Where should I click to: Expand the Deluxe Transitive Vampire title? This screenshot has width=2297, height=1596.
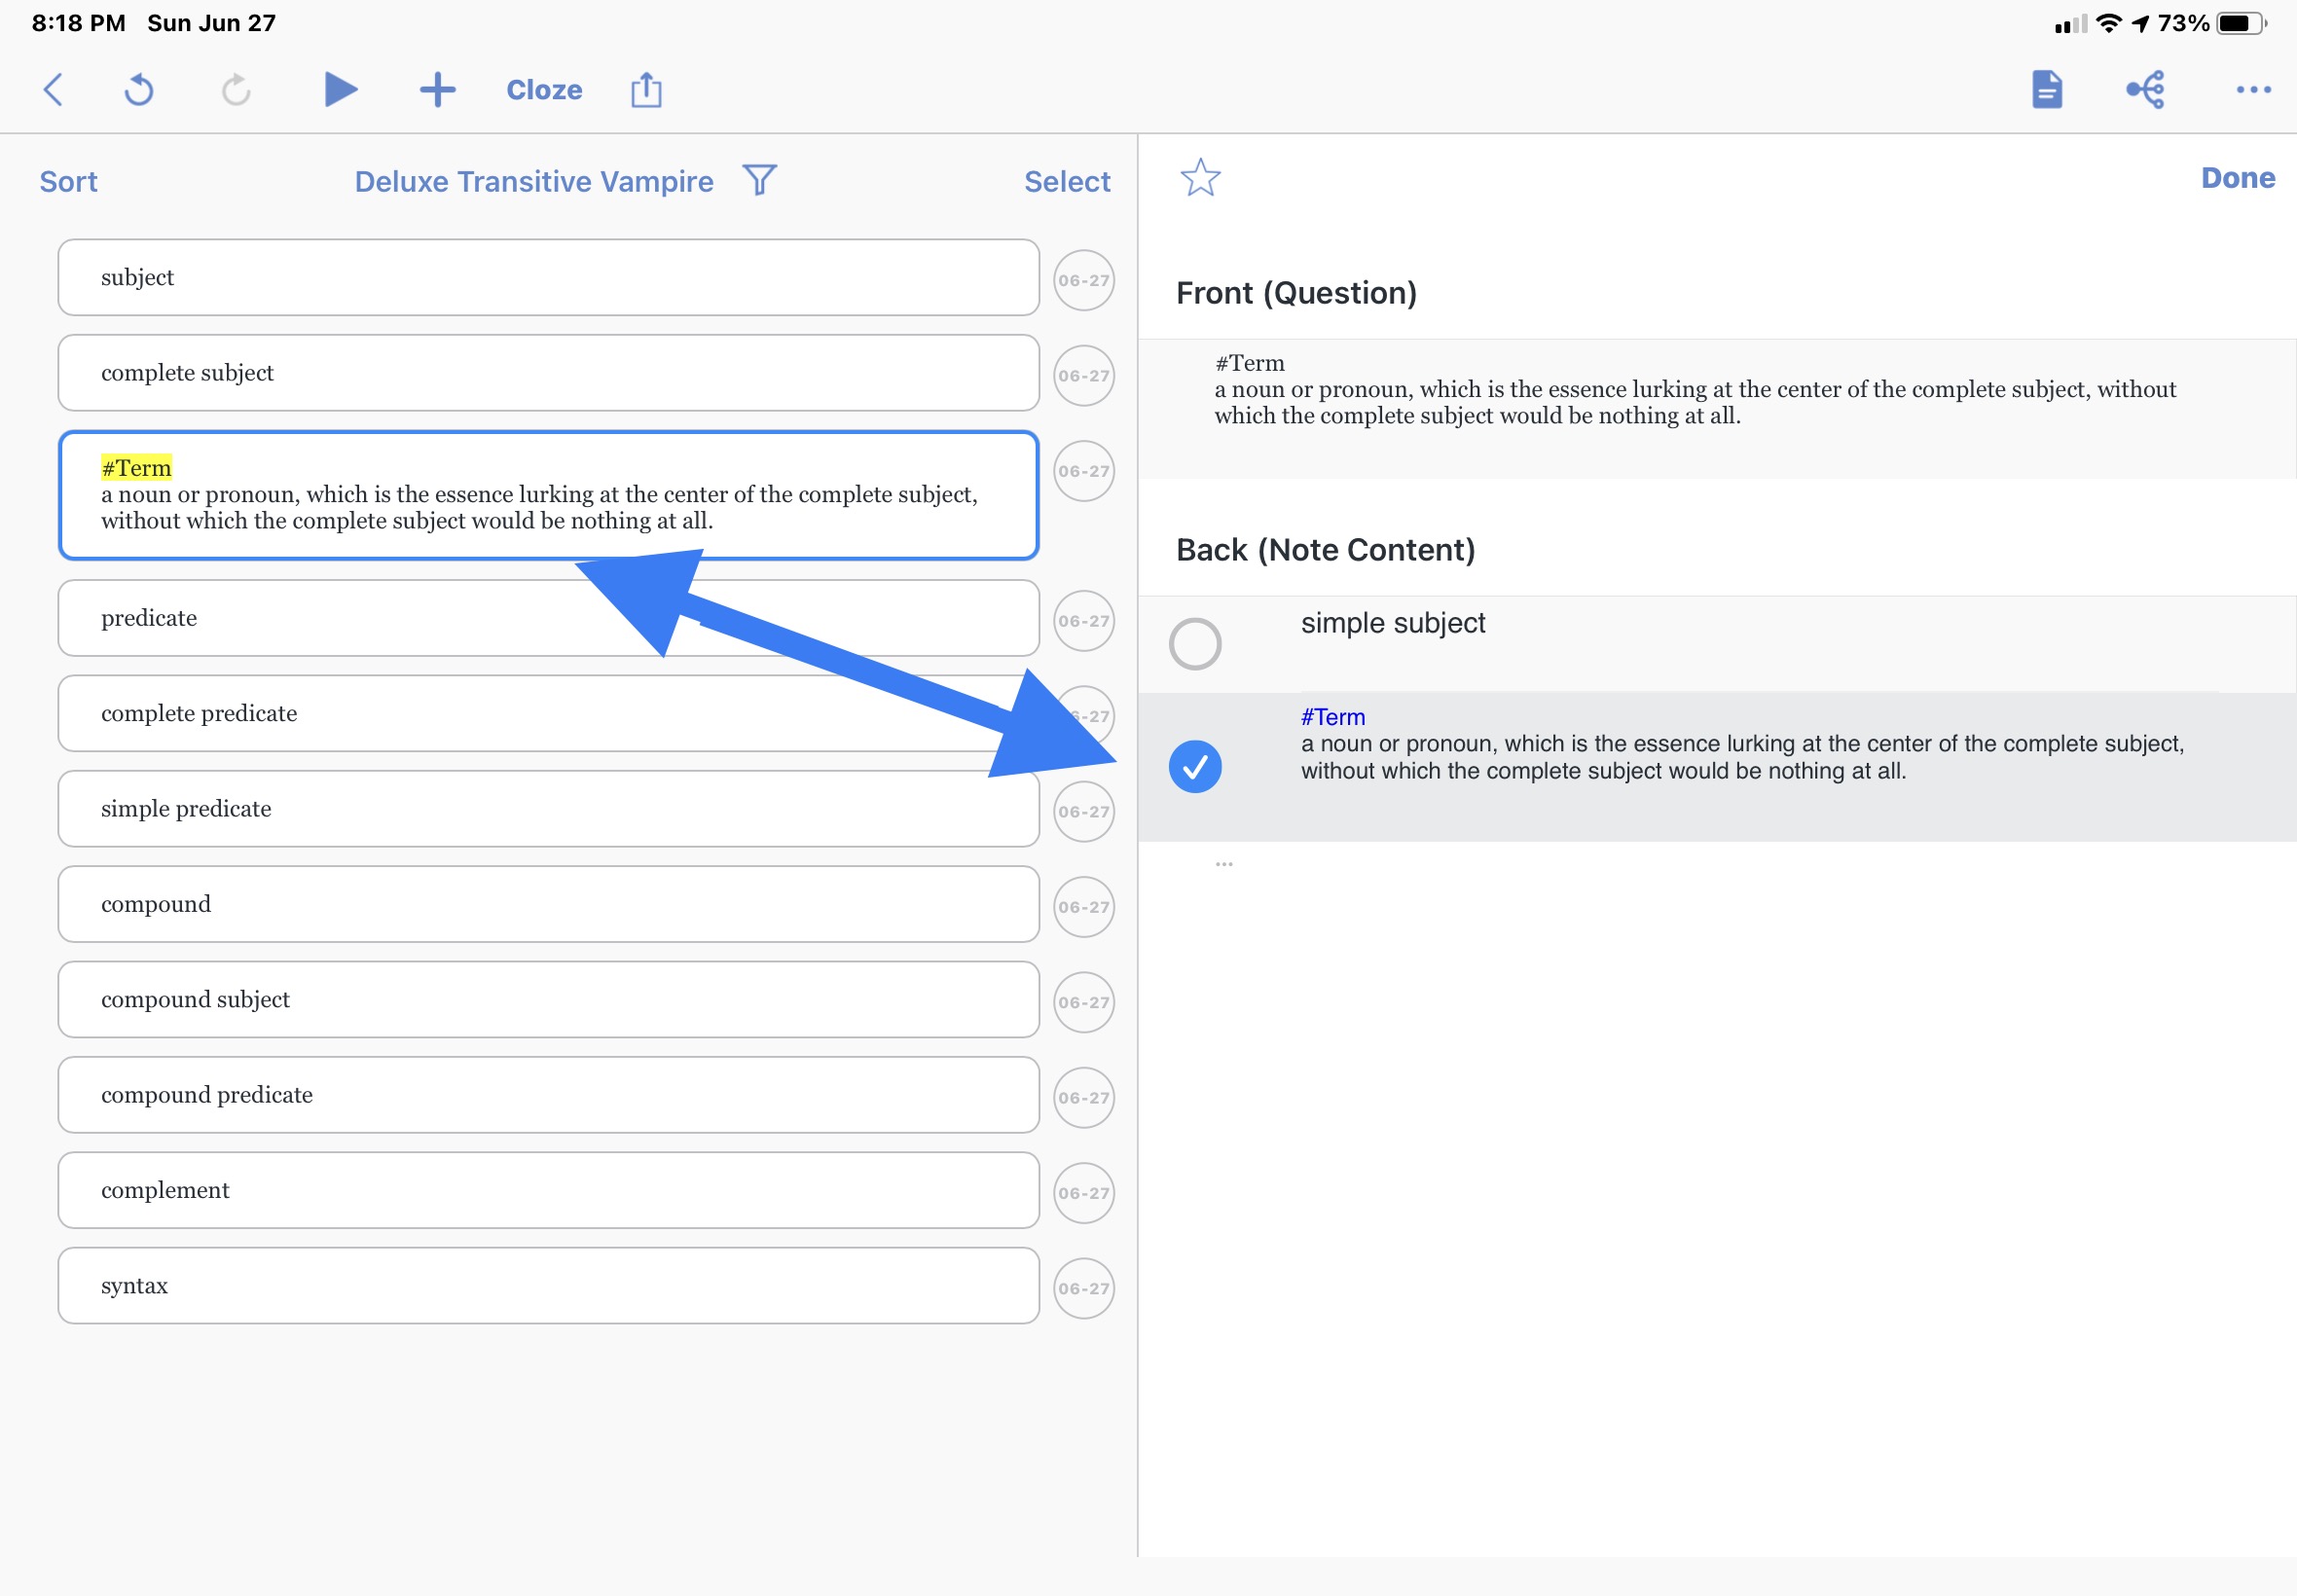(534, 182)
